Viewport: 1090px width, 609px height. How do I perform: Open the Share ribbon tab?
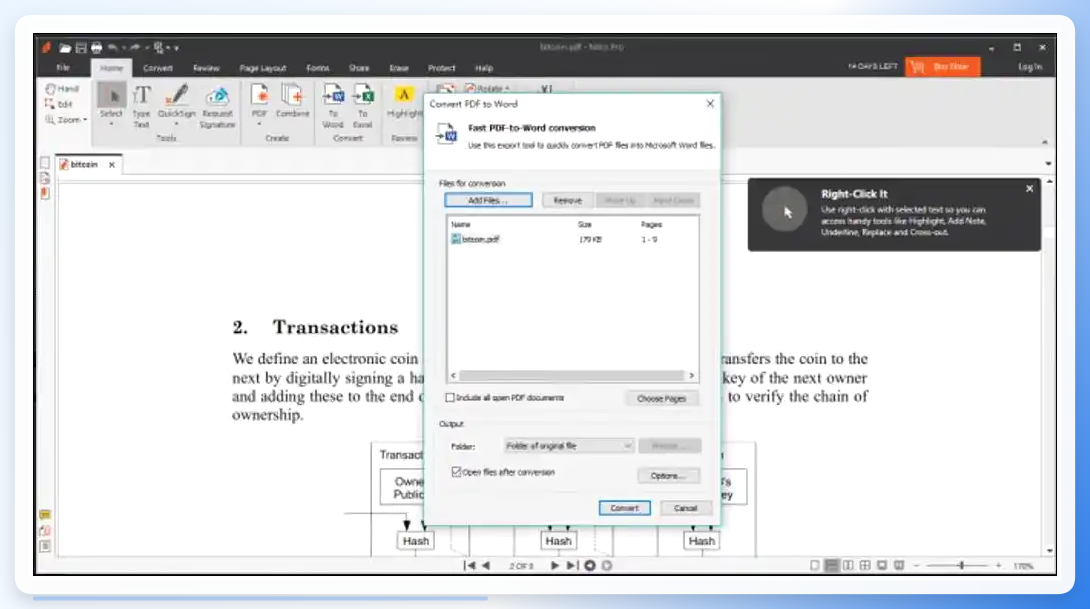pyautogui.click(x=359, y=68)
